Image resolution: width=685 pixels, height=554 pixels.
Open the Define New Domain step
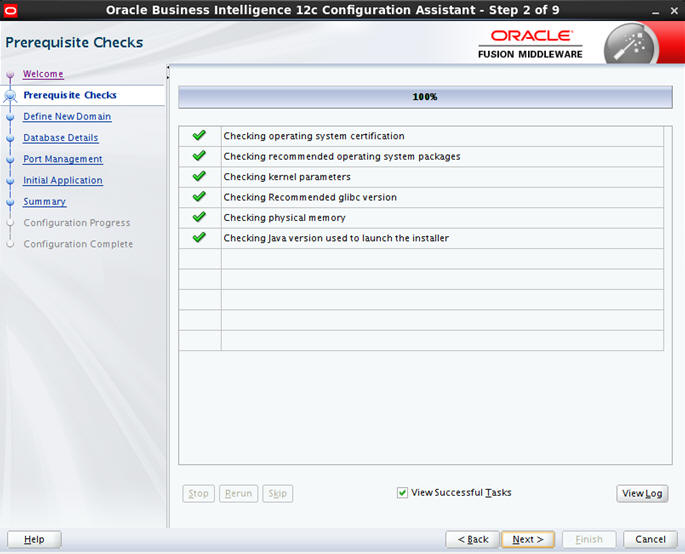(67, 116)
